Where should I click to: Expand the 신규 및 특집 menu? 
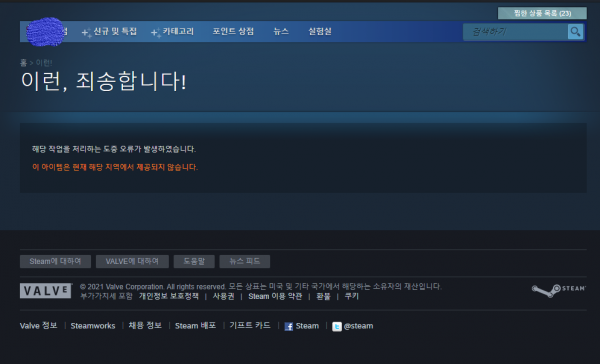109,31
